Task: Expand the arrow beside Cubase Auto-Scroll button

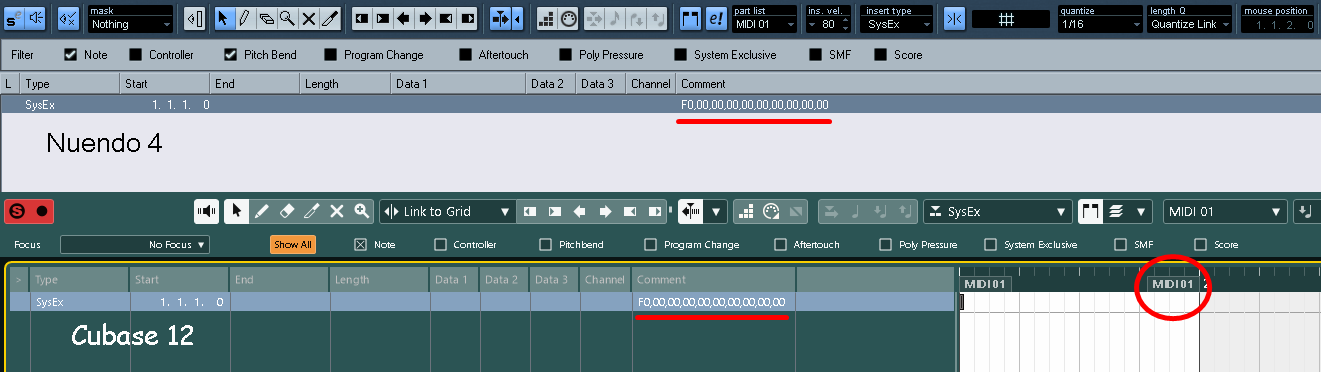Action: [x=717, y=212]
